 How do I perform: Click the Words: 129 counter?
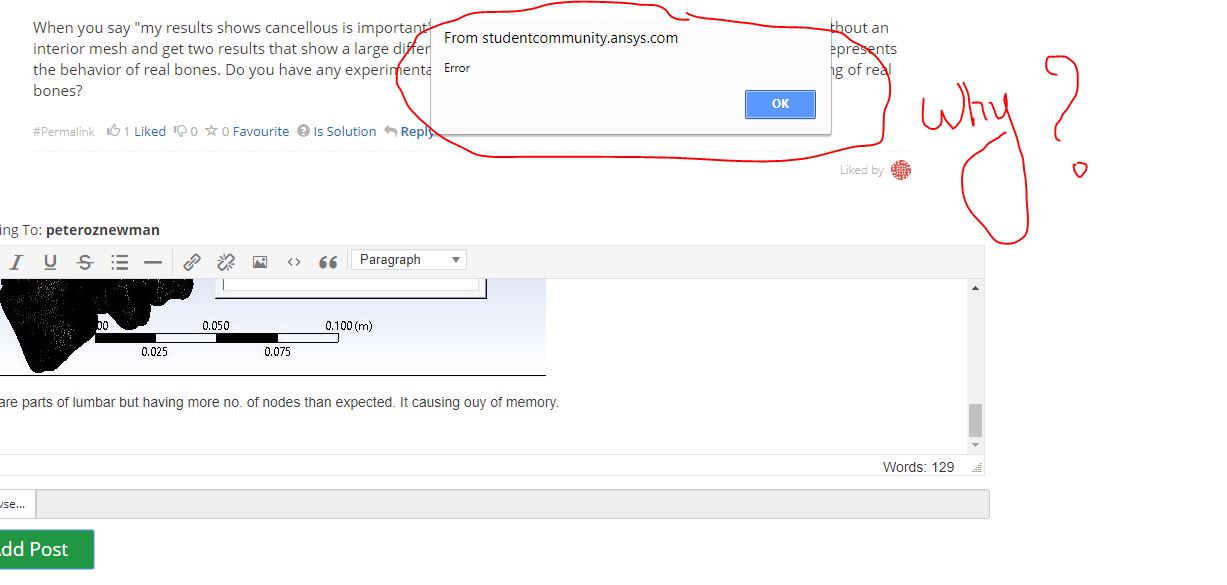coord(918,467)
